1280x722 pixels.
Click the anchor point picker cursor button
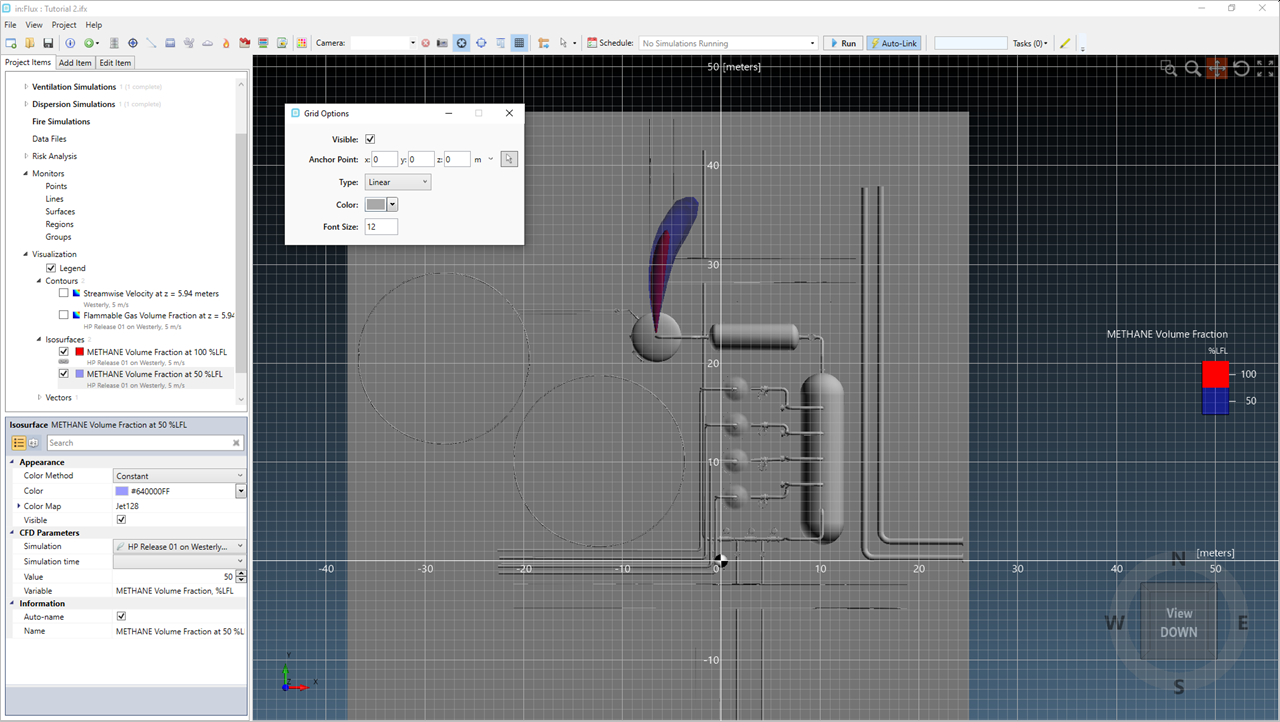[509, 159]
